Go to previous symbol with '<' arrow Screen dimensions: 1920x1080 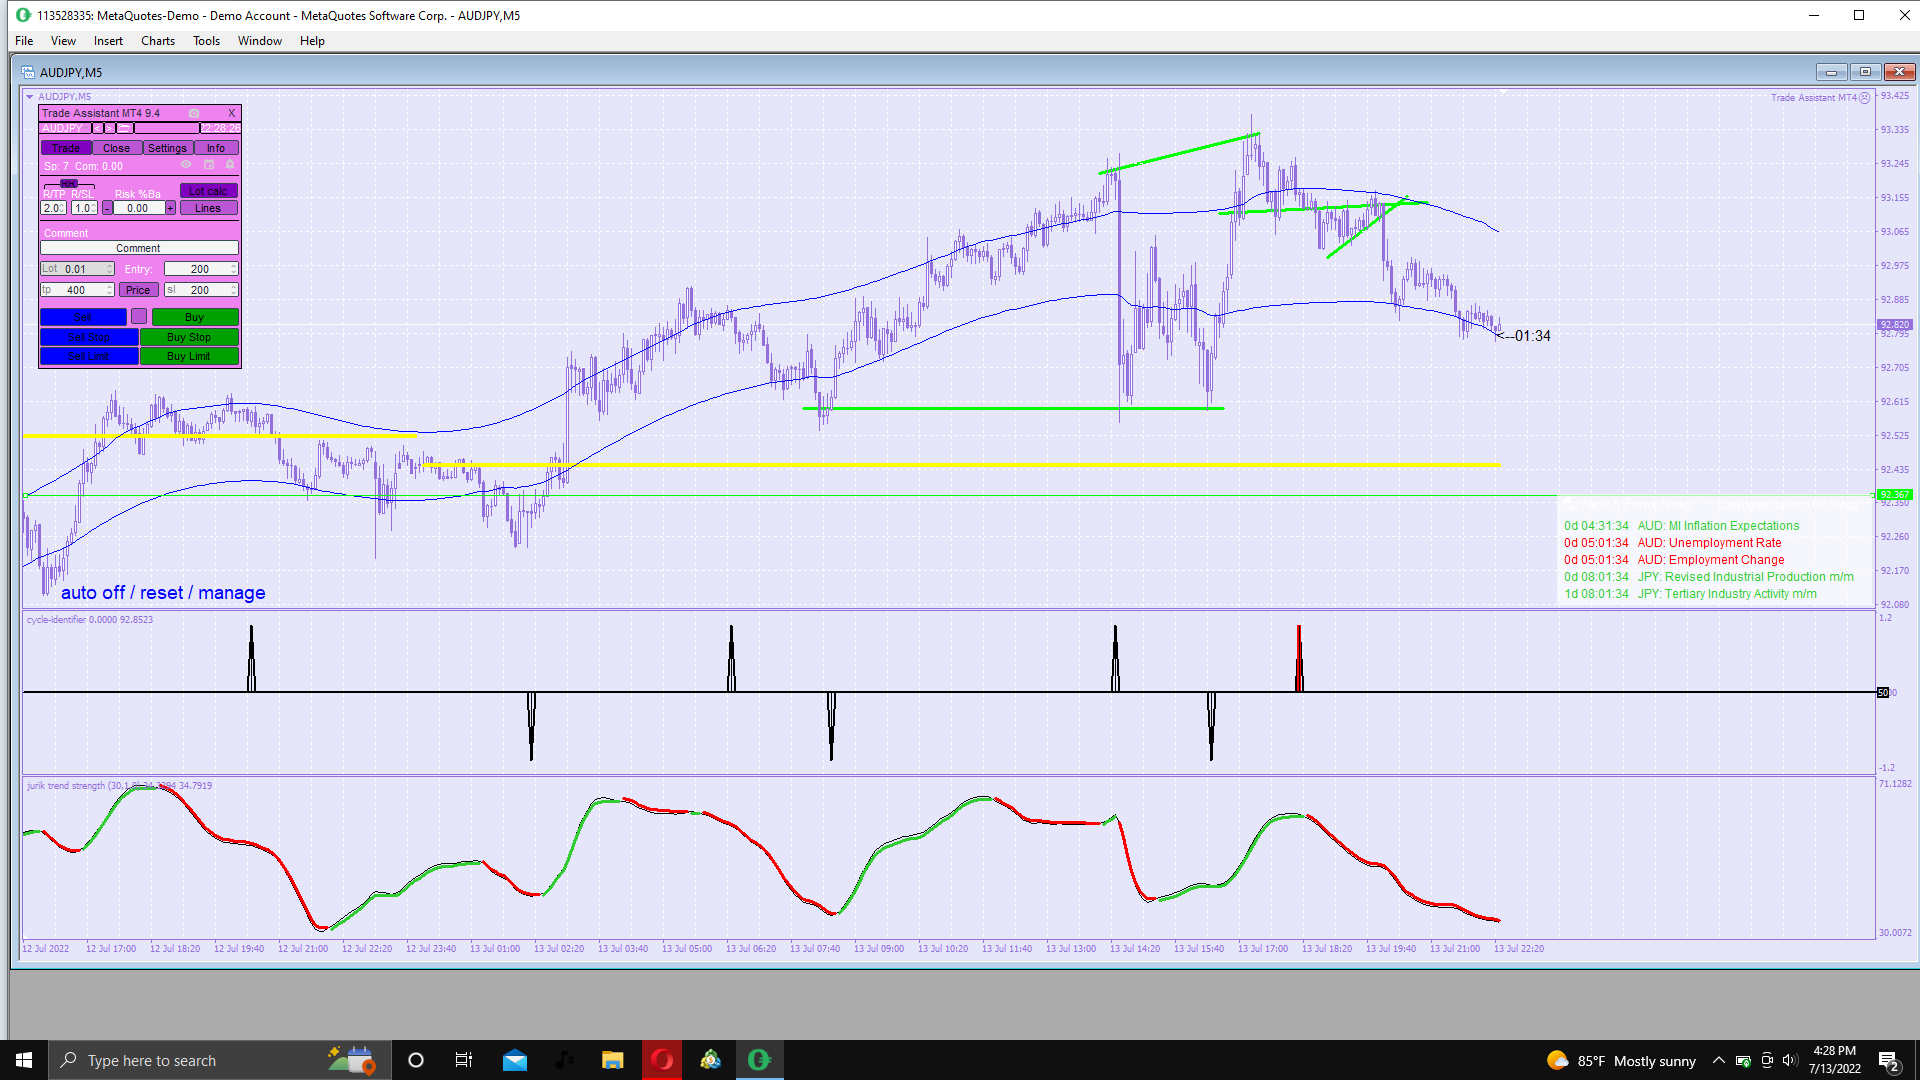(97, 128)
